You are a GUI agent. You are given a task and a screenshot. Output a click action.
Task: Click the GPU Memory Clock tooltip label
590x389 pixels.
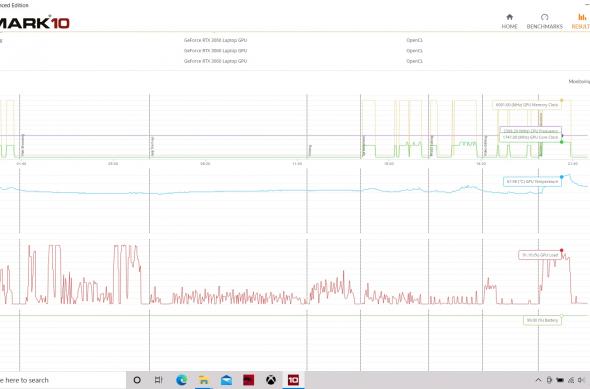(526, 105)
